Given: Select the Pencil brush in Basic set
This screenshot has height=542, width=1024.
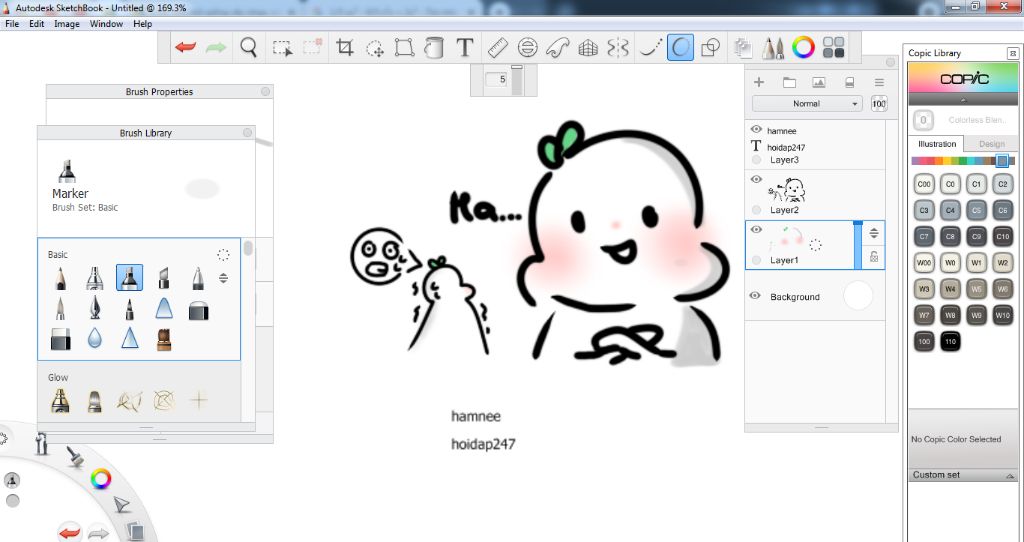Looking at the screenshot, I should coord(60,278).
